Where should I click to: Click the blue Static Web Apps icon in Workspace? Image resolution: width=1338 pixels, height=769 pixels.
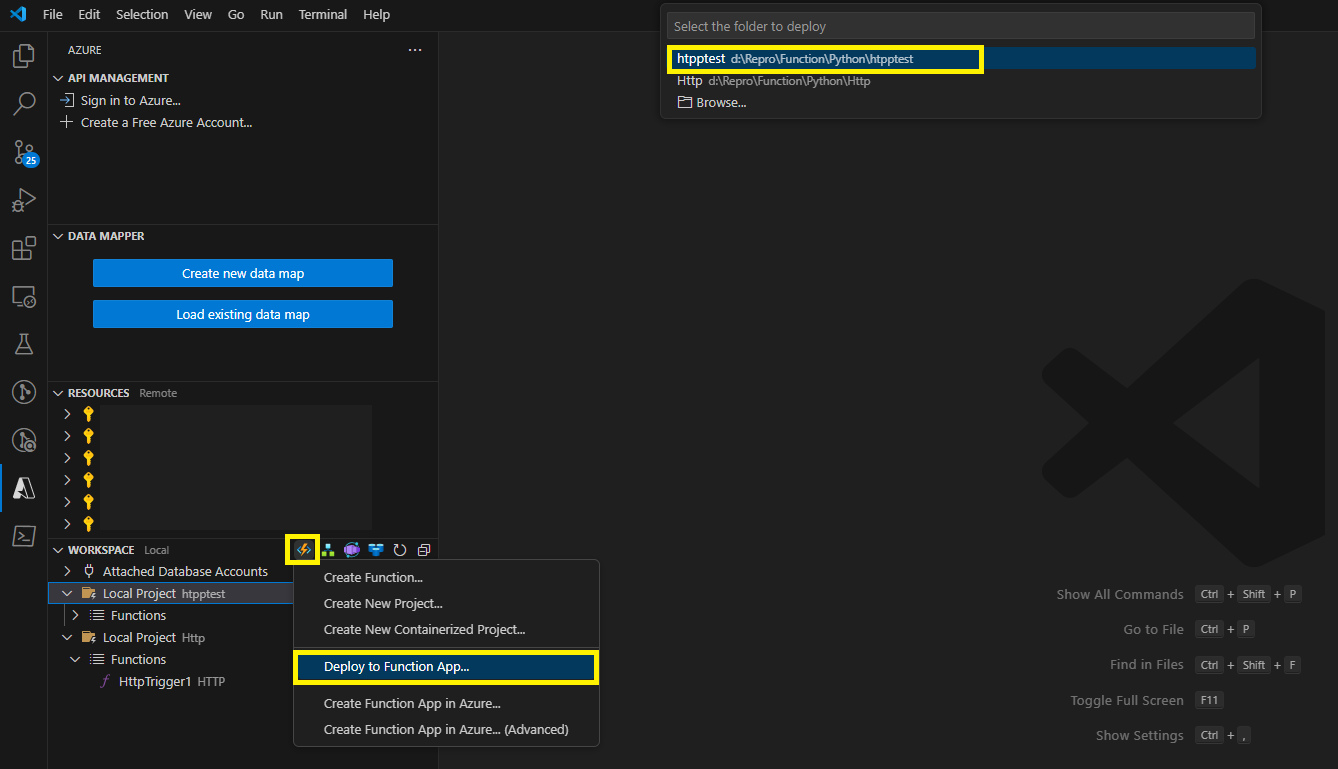[x=376, y=550]
